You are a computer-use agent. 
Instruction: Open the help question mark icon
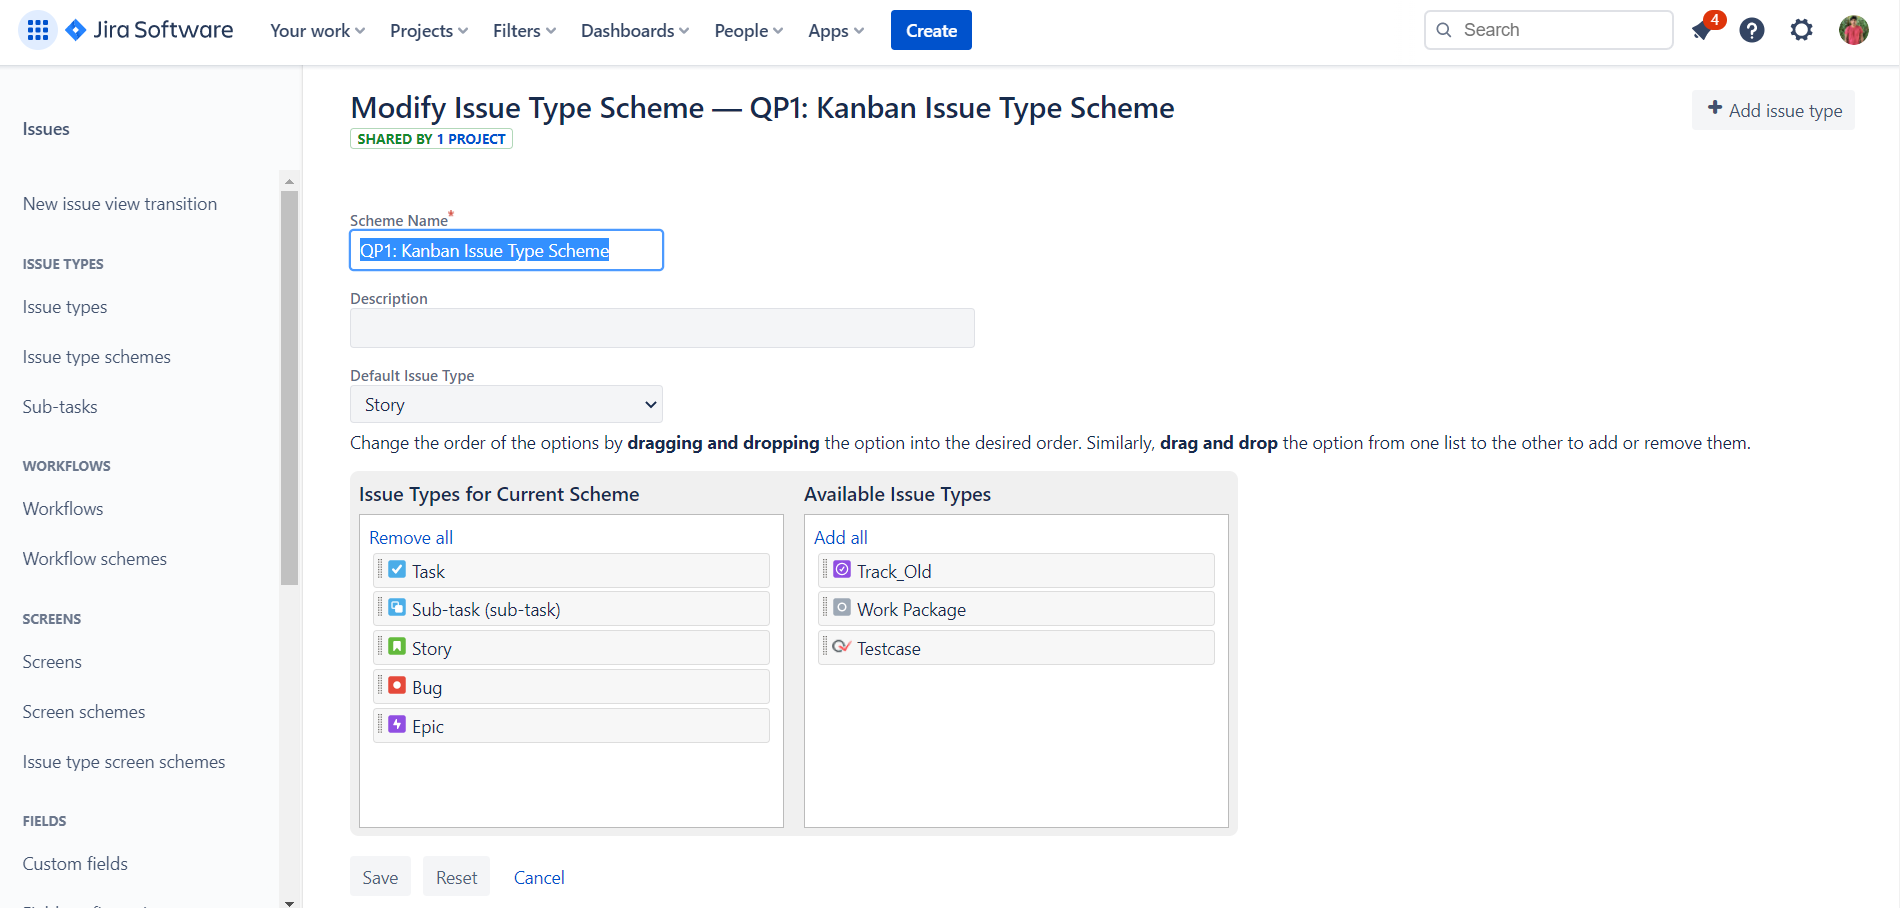tap(1752, 30)
